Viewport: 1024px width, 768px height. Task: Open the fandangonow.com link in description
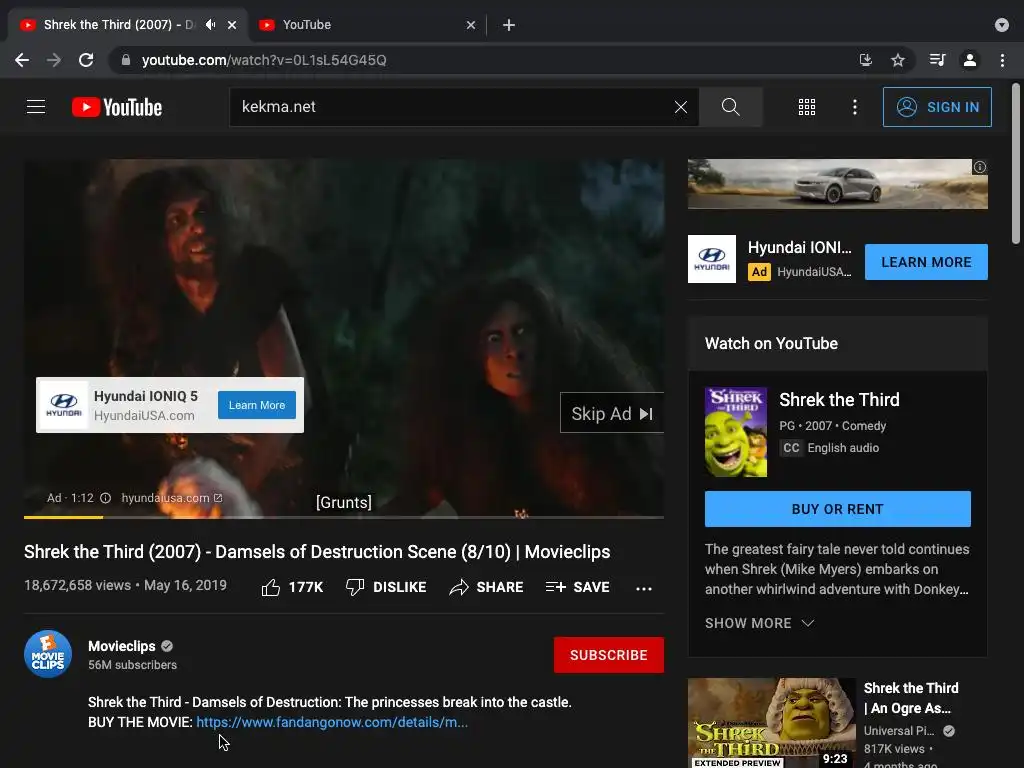[x=332, y=722]
